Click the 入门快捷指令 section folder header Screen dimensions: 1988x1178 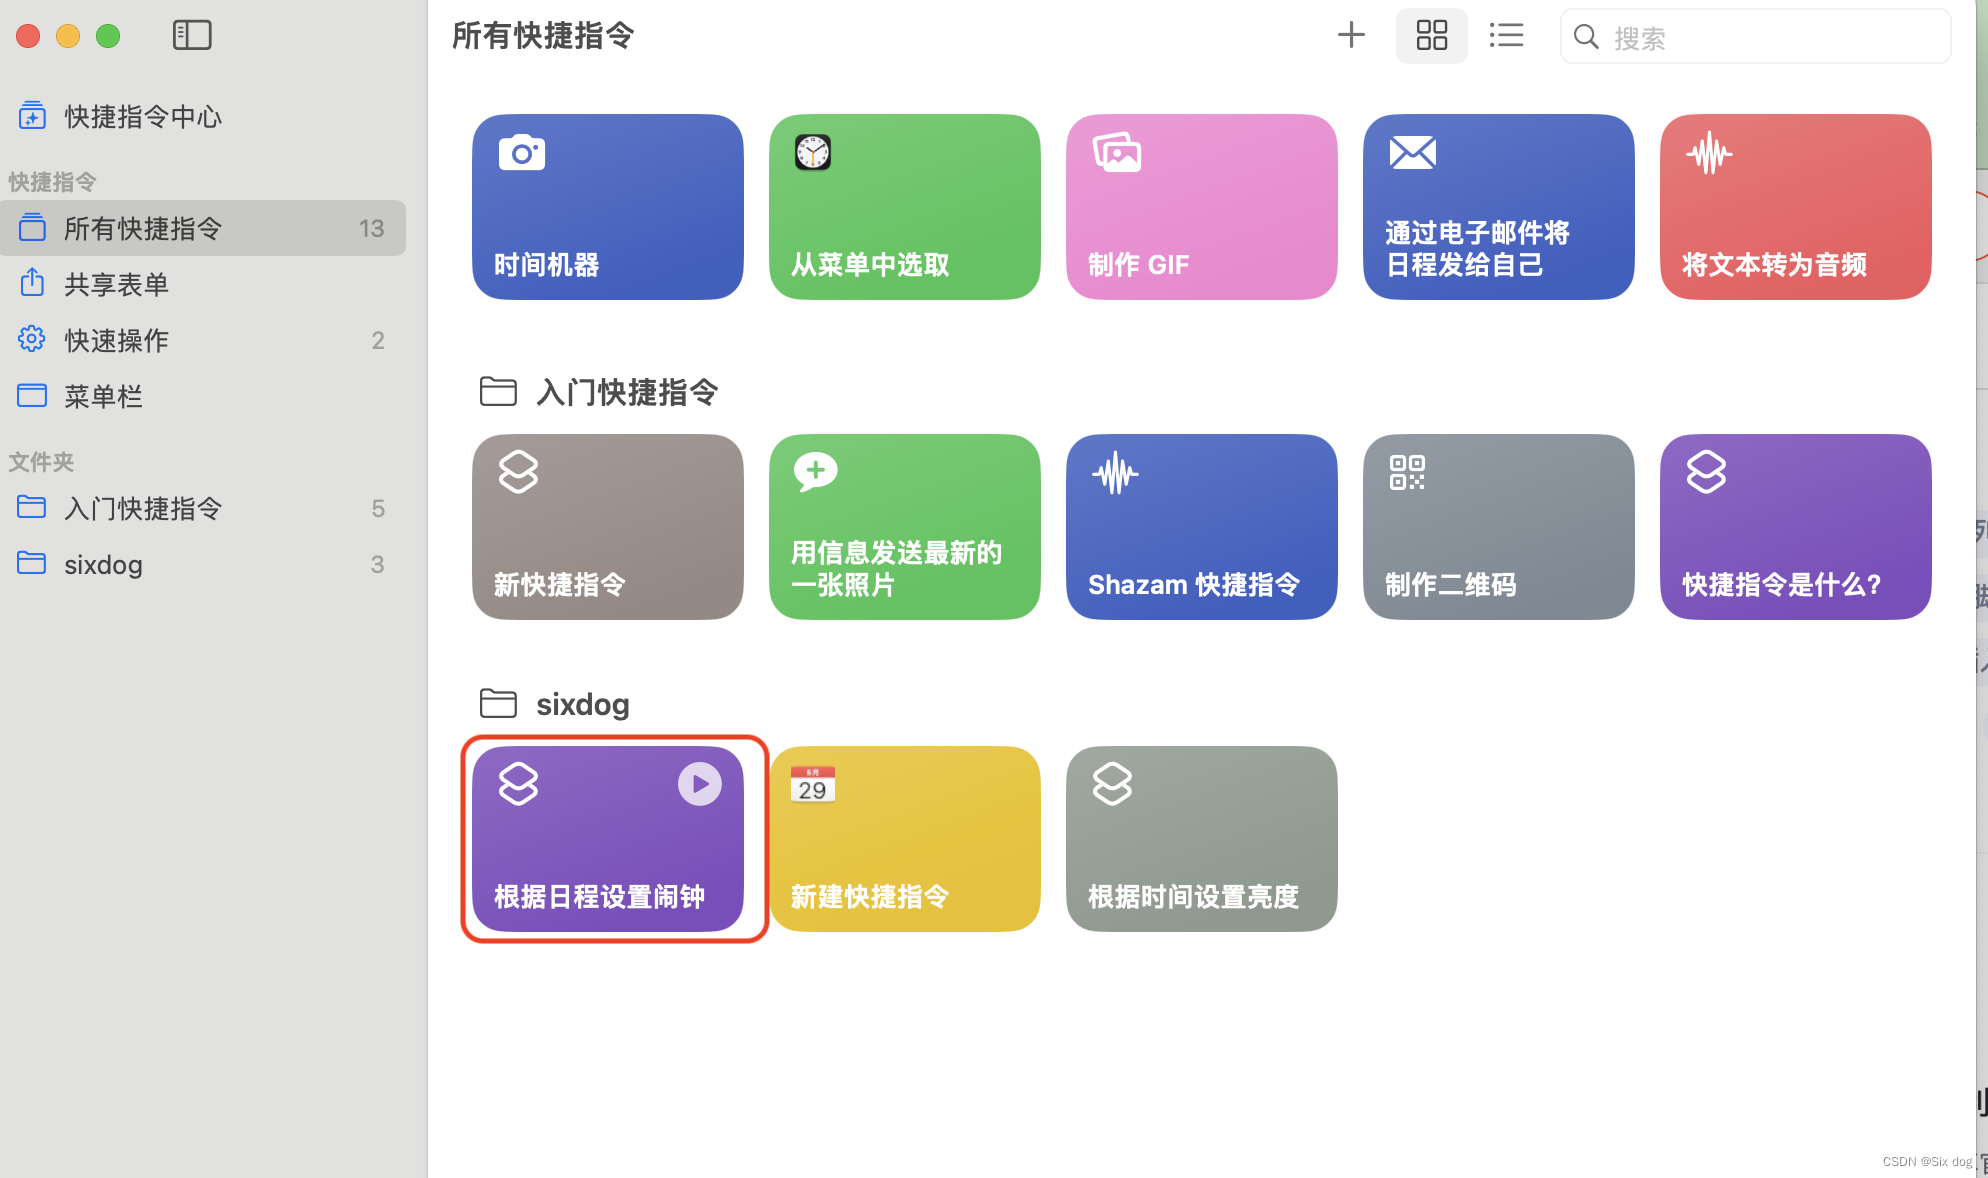[626, 392]
